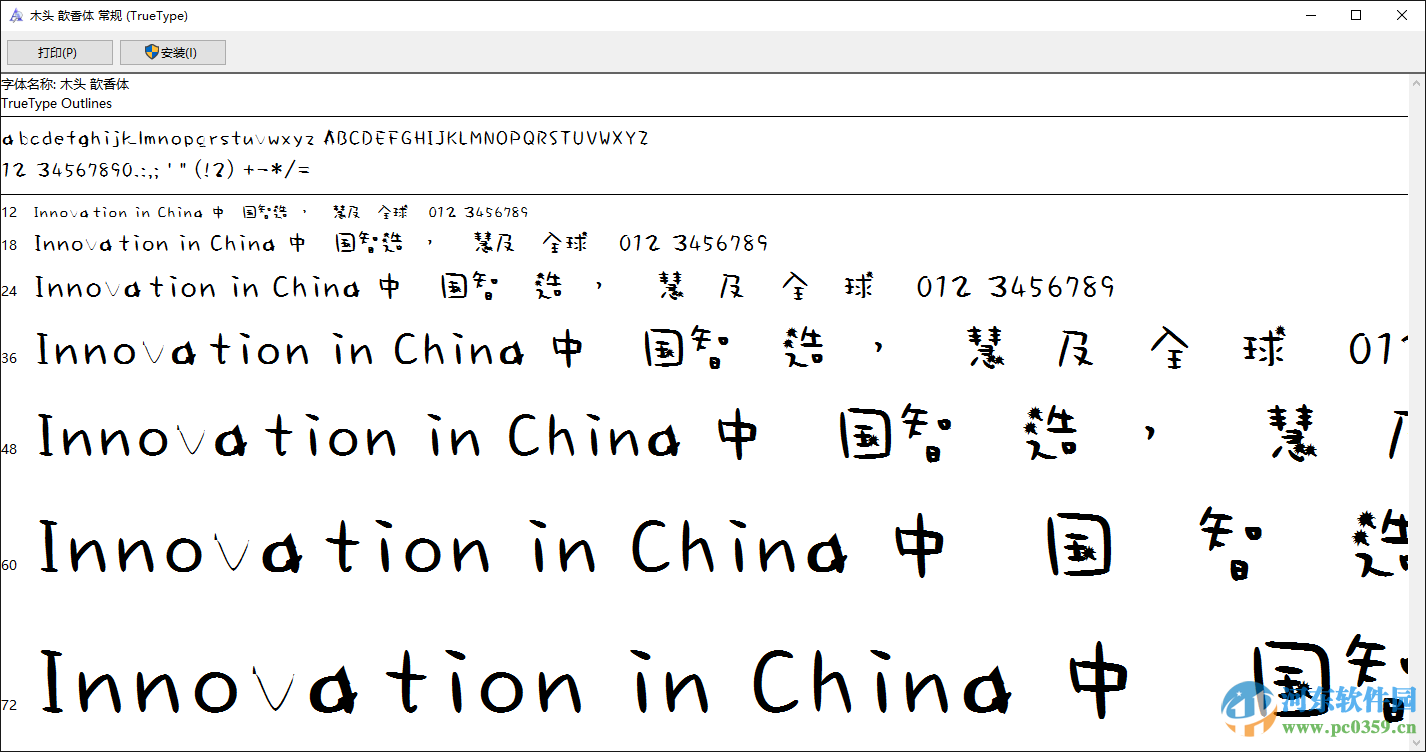
Task: Click the size 12 sample label
Action: pyautogui.click(x=9, y=212)
